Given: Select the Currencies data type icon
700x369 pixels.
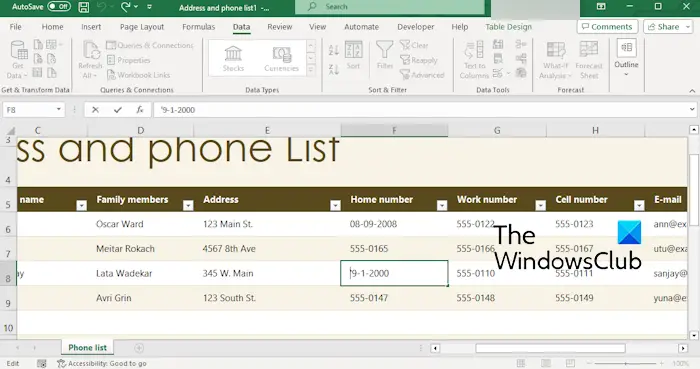Looking at the screenshot, I should pos(281,58).
